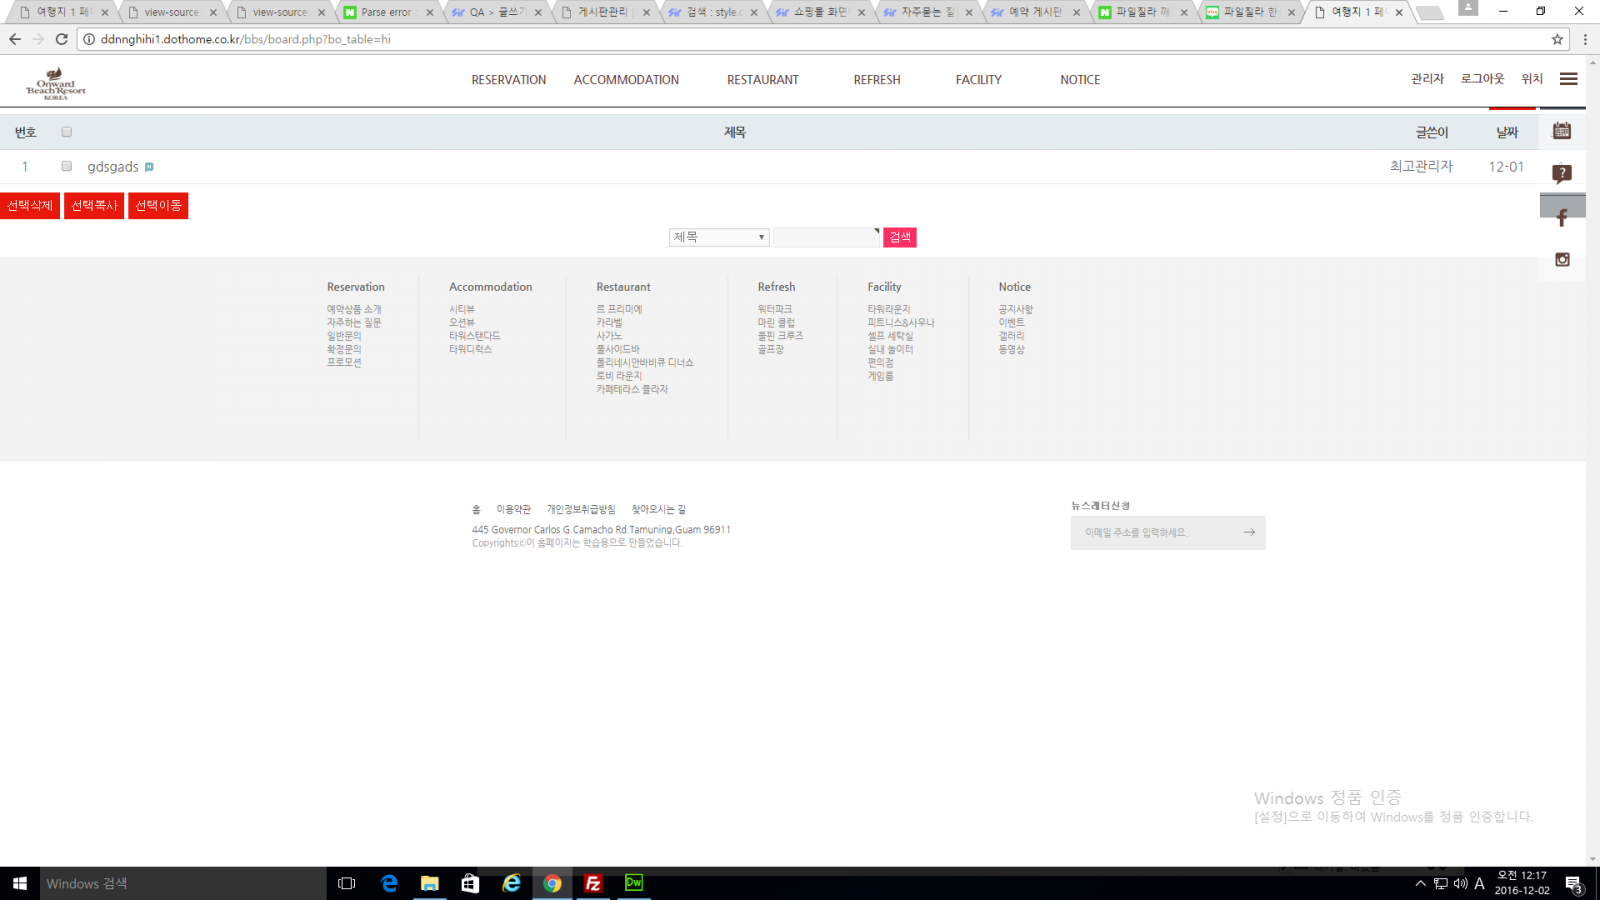Open File Explorer from the taskbar
This screenshot has width=1600, height=900.
[430, 883]
